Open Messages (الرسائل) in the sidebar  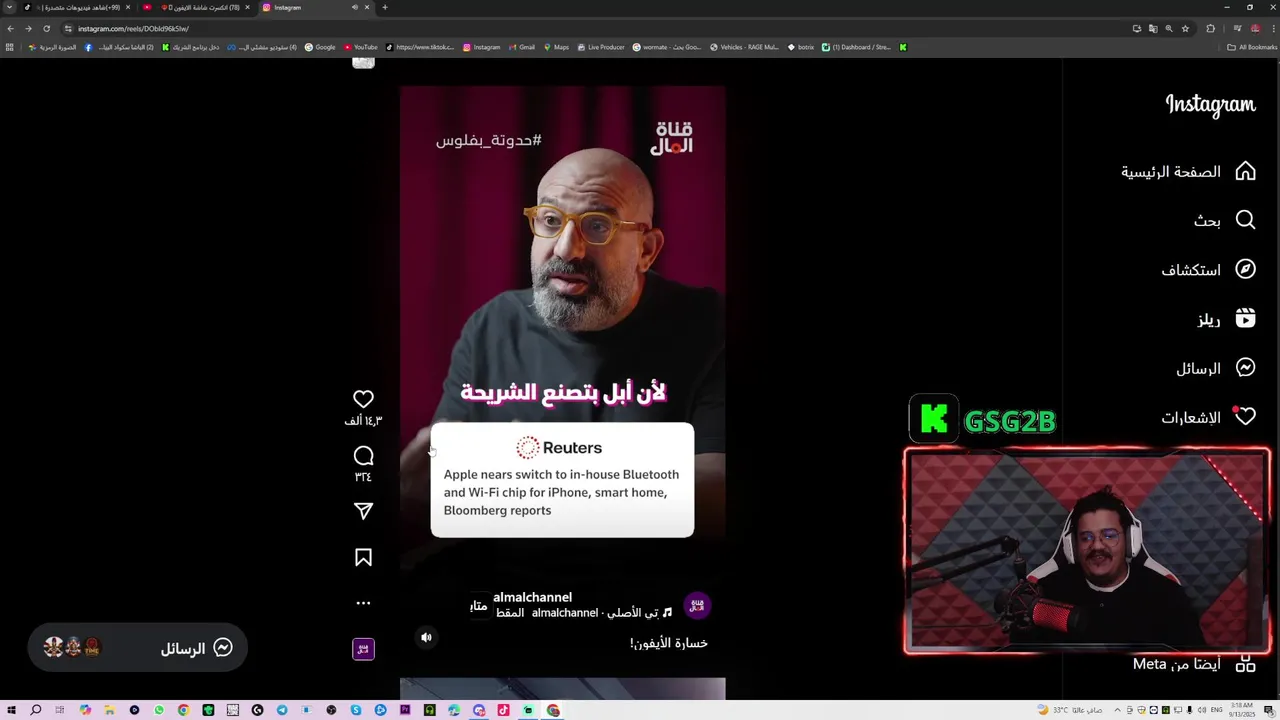pos(1216,368)
